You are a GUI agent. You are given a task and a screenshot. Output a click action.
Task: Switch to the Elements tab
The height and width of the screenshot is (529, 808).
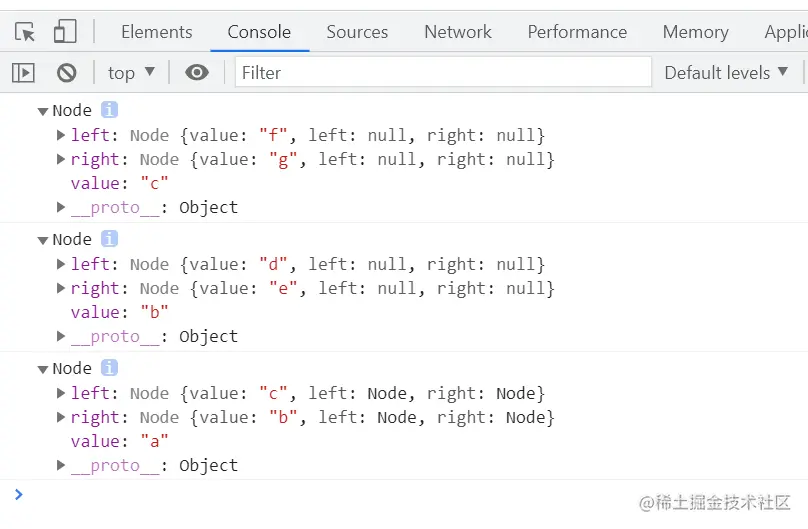tap(156, 32)
